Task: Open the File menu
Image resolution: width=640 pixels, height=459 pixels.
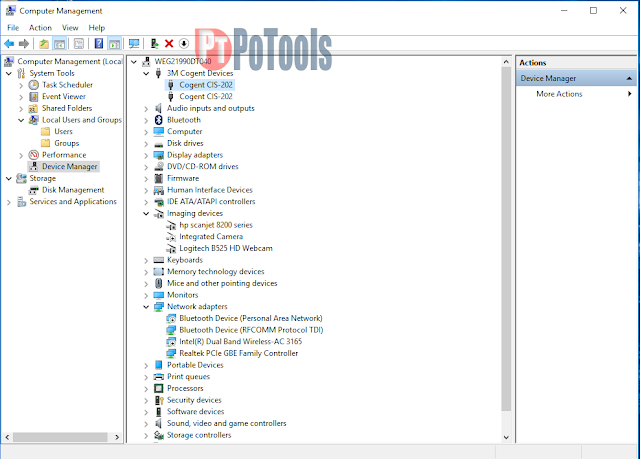Action: click(13, 28)
